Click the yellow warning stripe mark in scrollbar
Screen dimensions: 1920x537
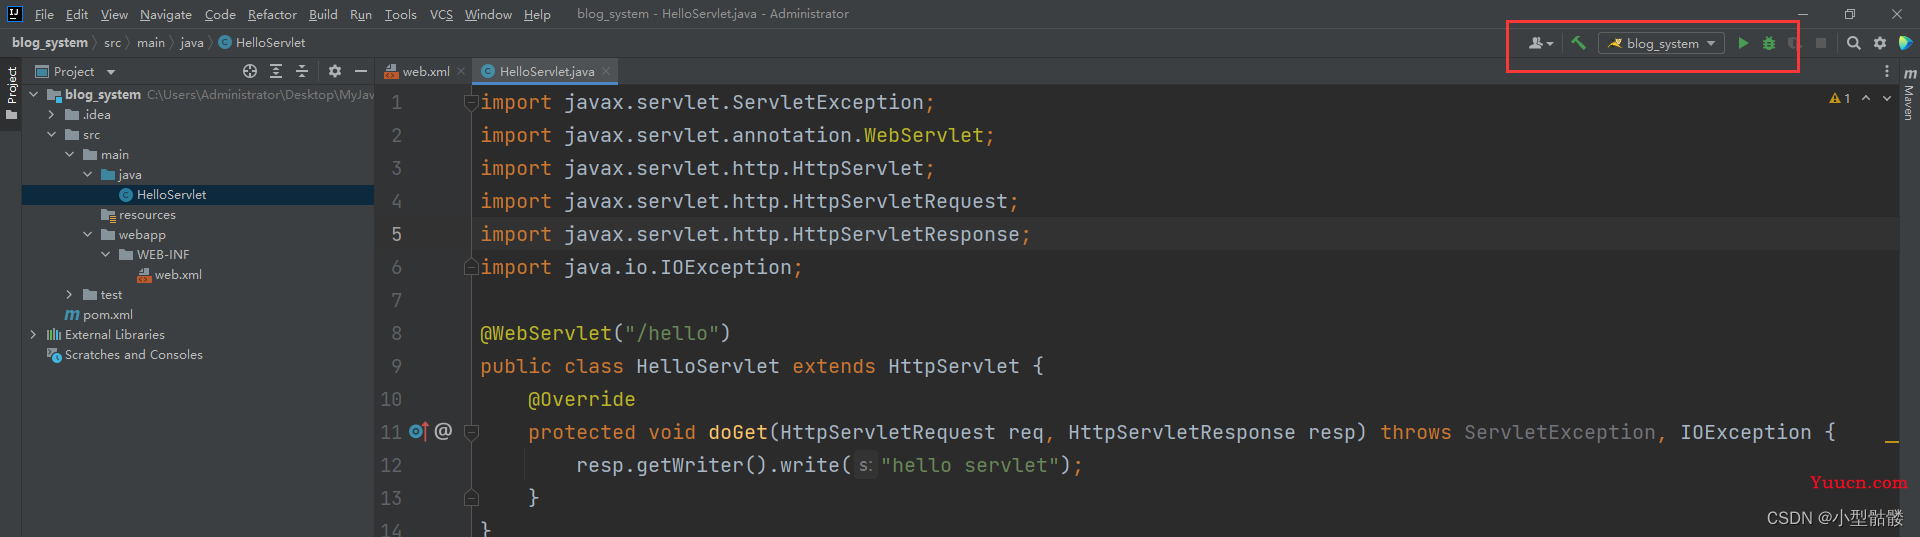pyautogui.click(x=1891, y=440)
